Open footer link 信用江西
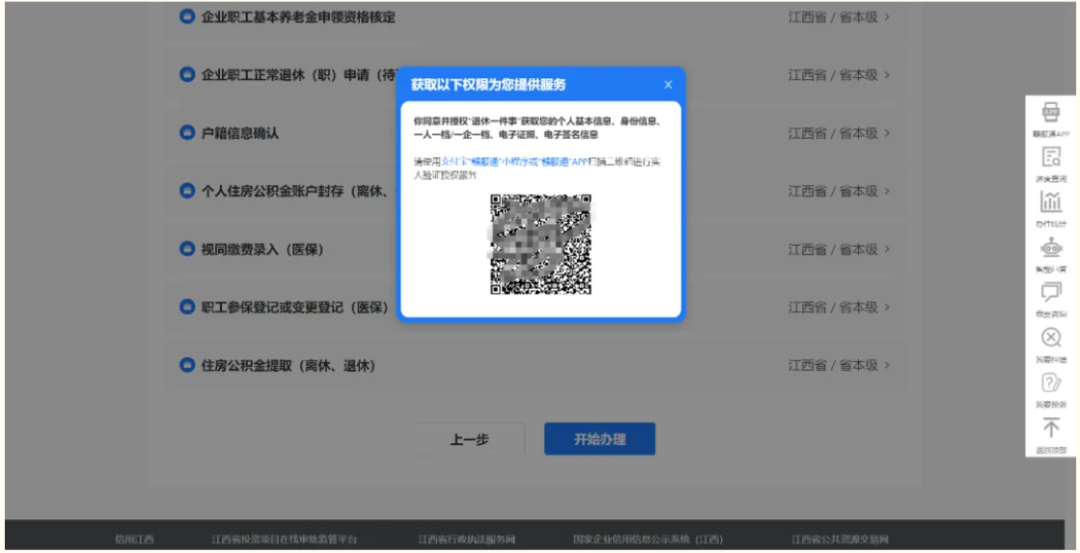Screen dimensions: 1080x553 [x=134, y=539]
